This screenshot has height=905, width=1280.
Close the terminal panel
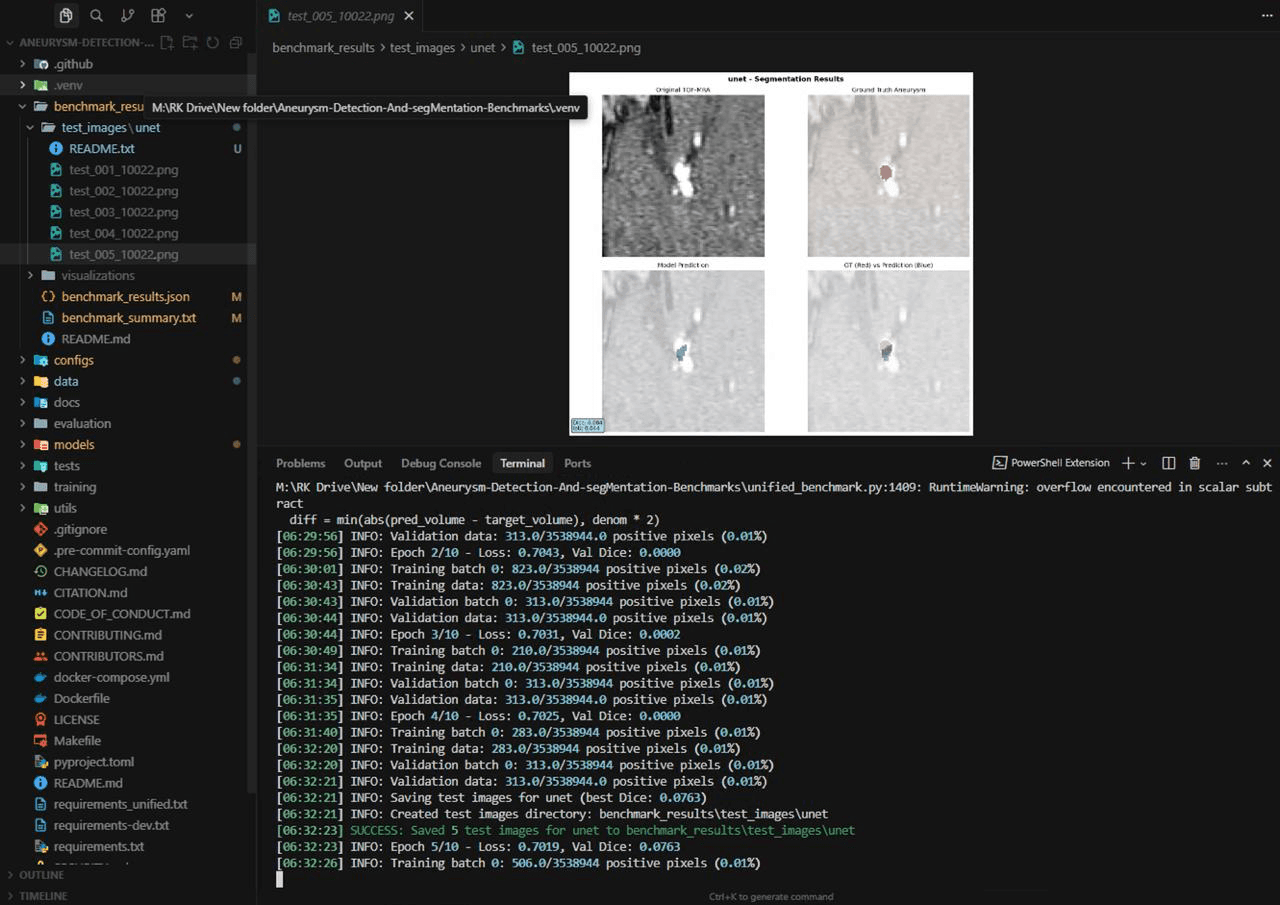click(1267, 463)
